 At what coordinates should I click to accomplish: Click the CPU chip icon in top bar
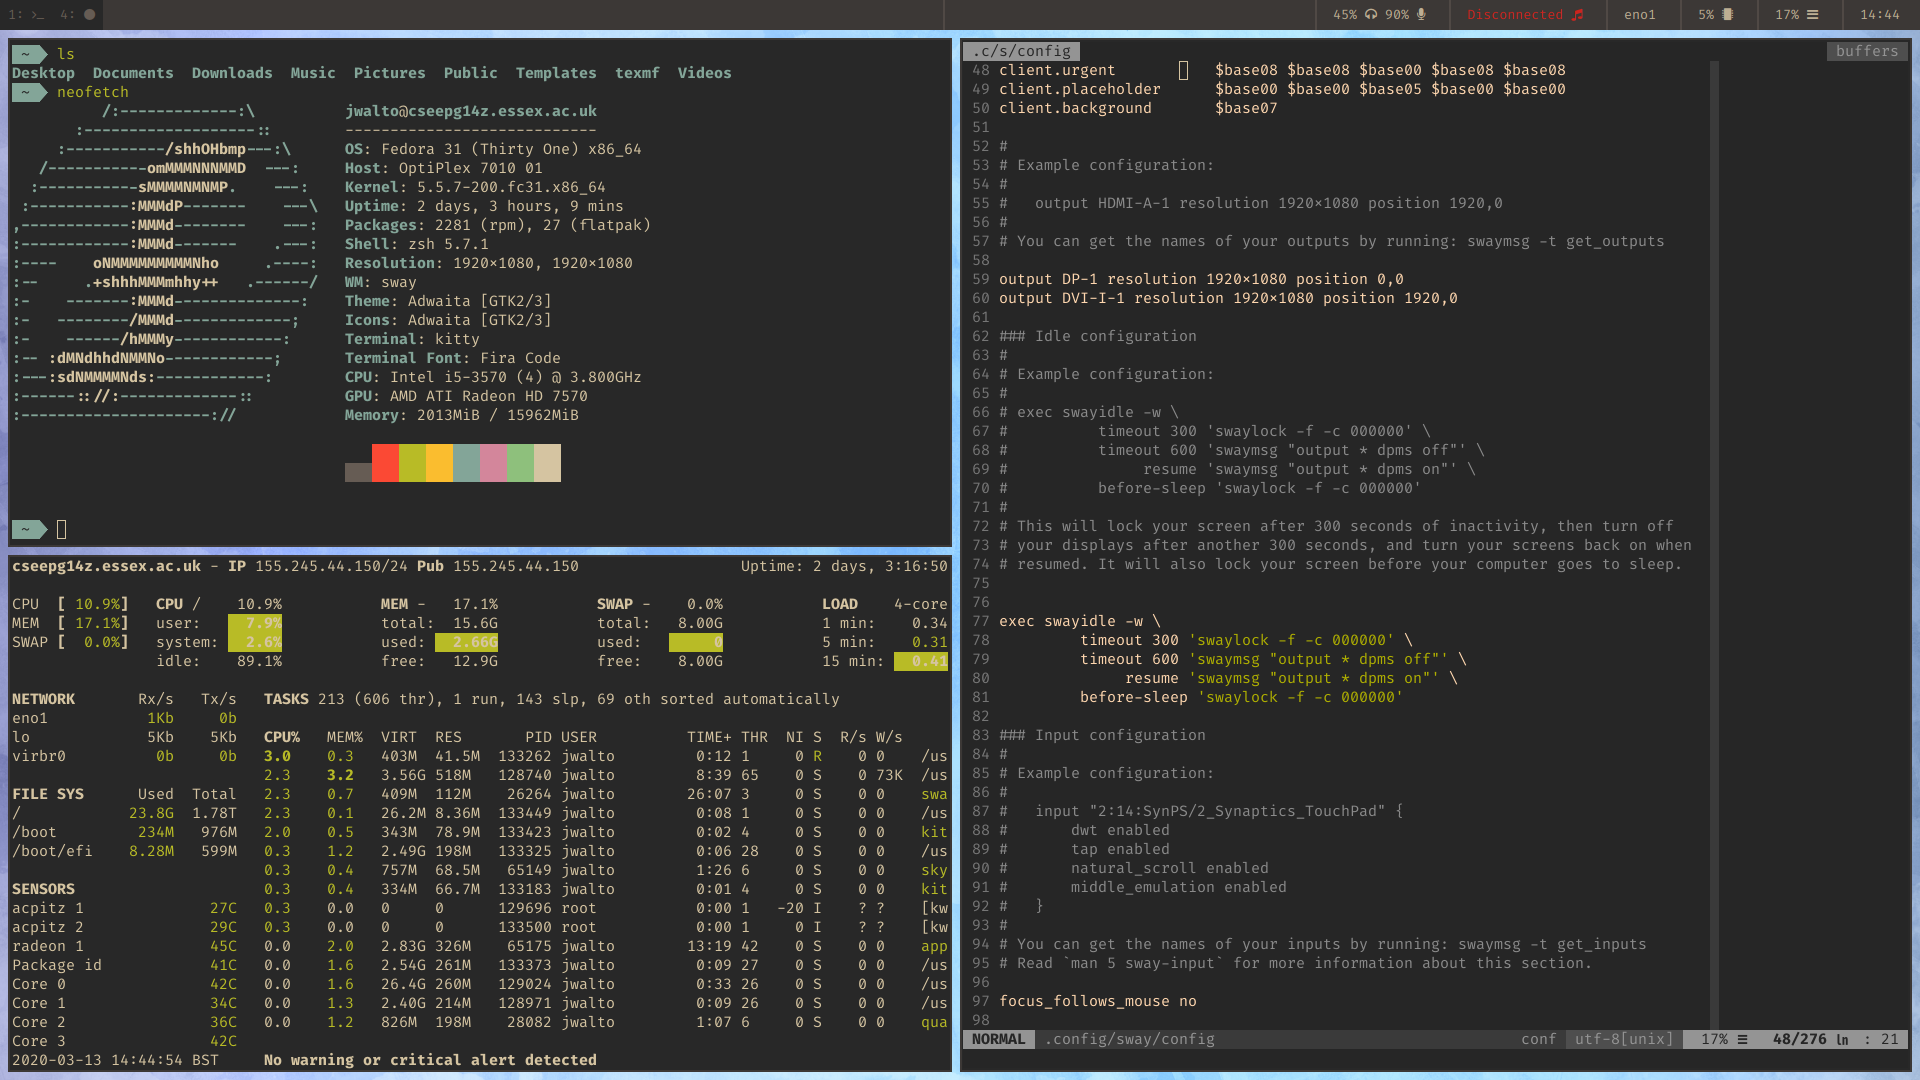[1728, 15]
